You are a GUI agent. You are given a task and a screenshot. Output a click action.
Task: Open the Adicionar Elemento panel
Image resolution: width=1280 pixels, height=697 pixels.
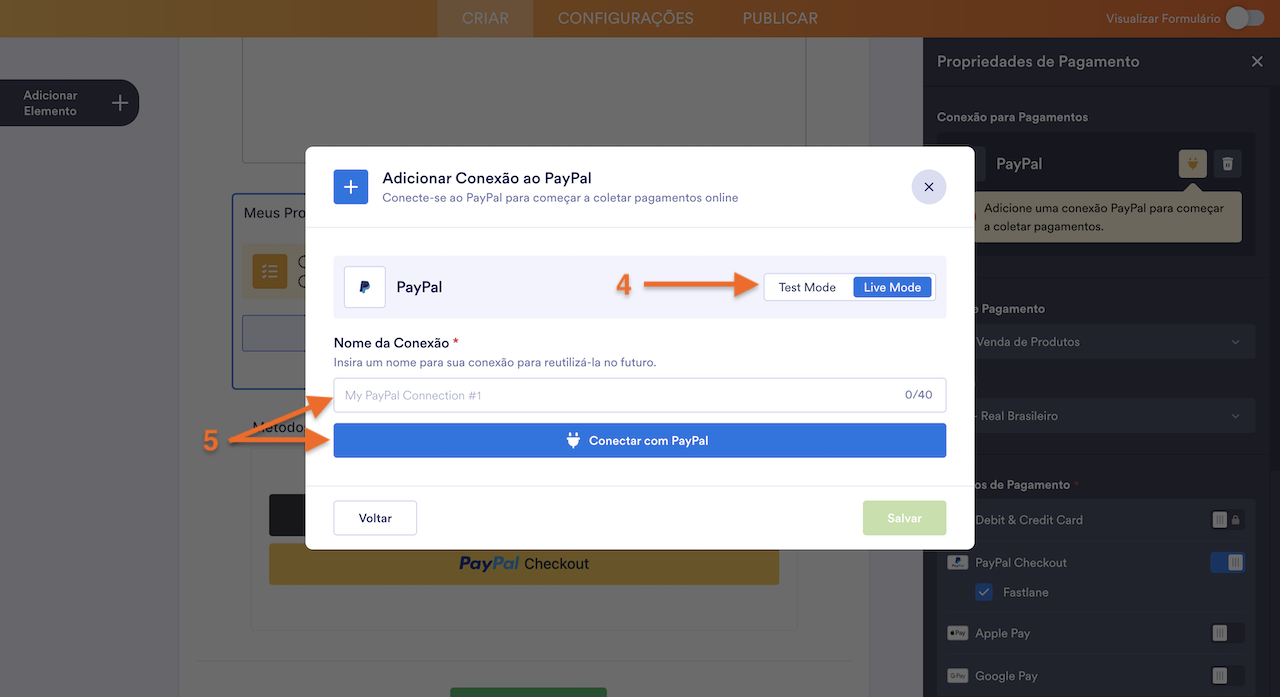69,103
